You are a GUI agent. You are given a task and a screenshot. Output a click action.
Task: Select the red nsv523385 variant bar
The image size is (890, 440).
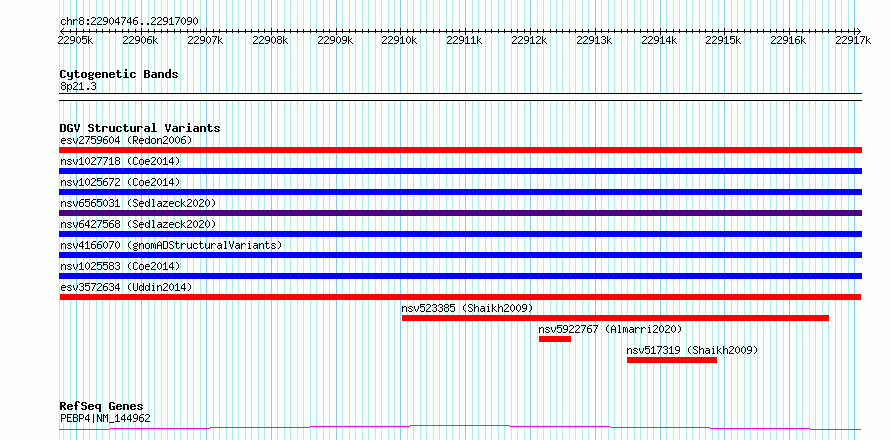(615, 318)
